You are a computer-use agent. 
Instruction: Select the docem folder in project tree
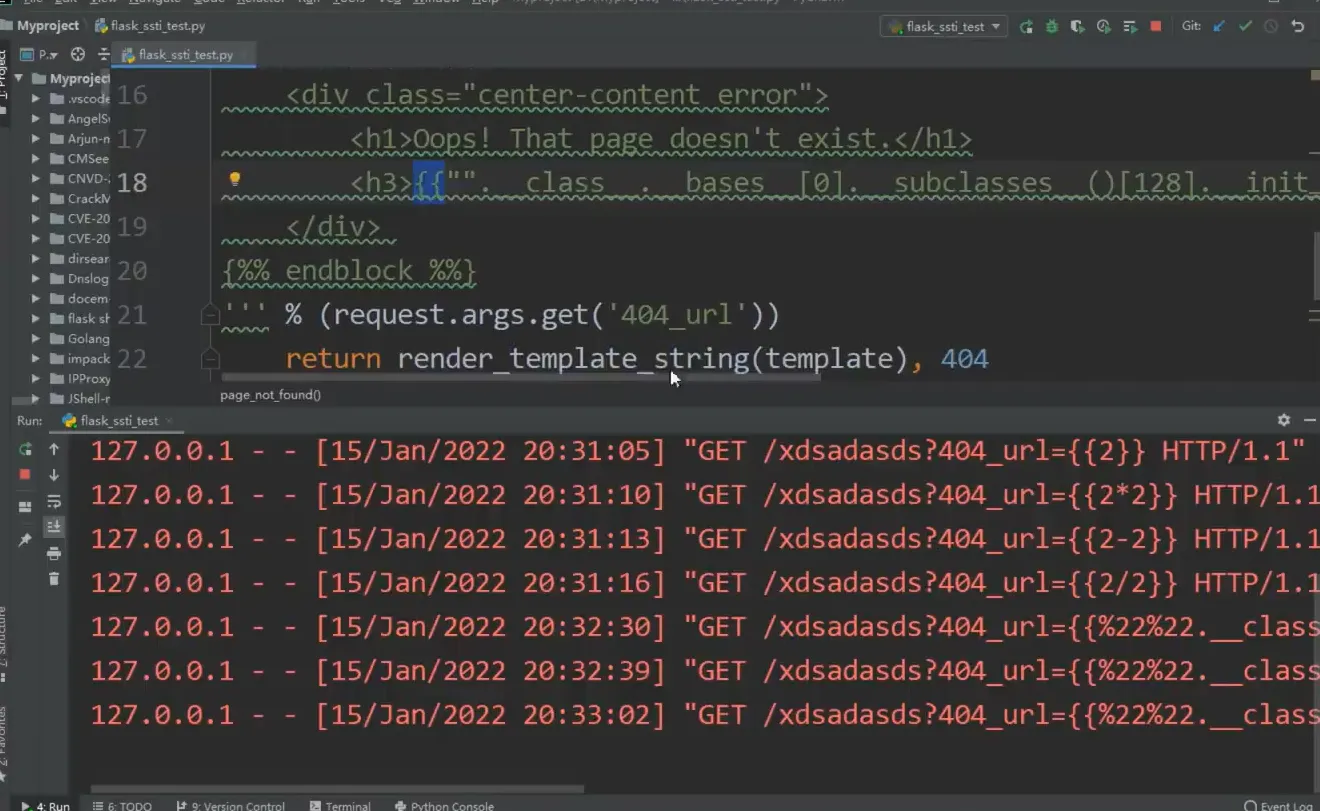79,299
